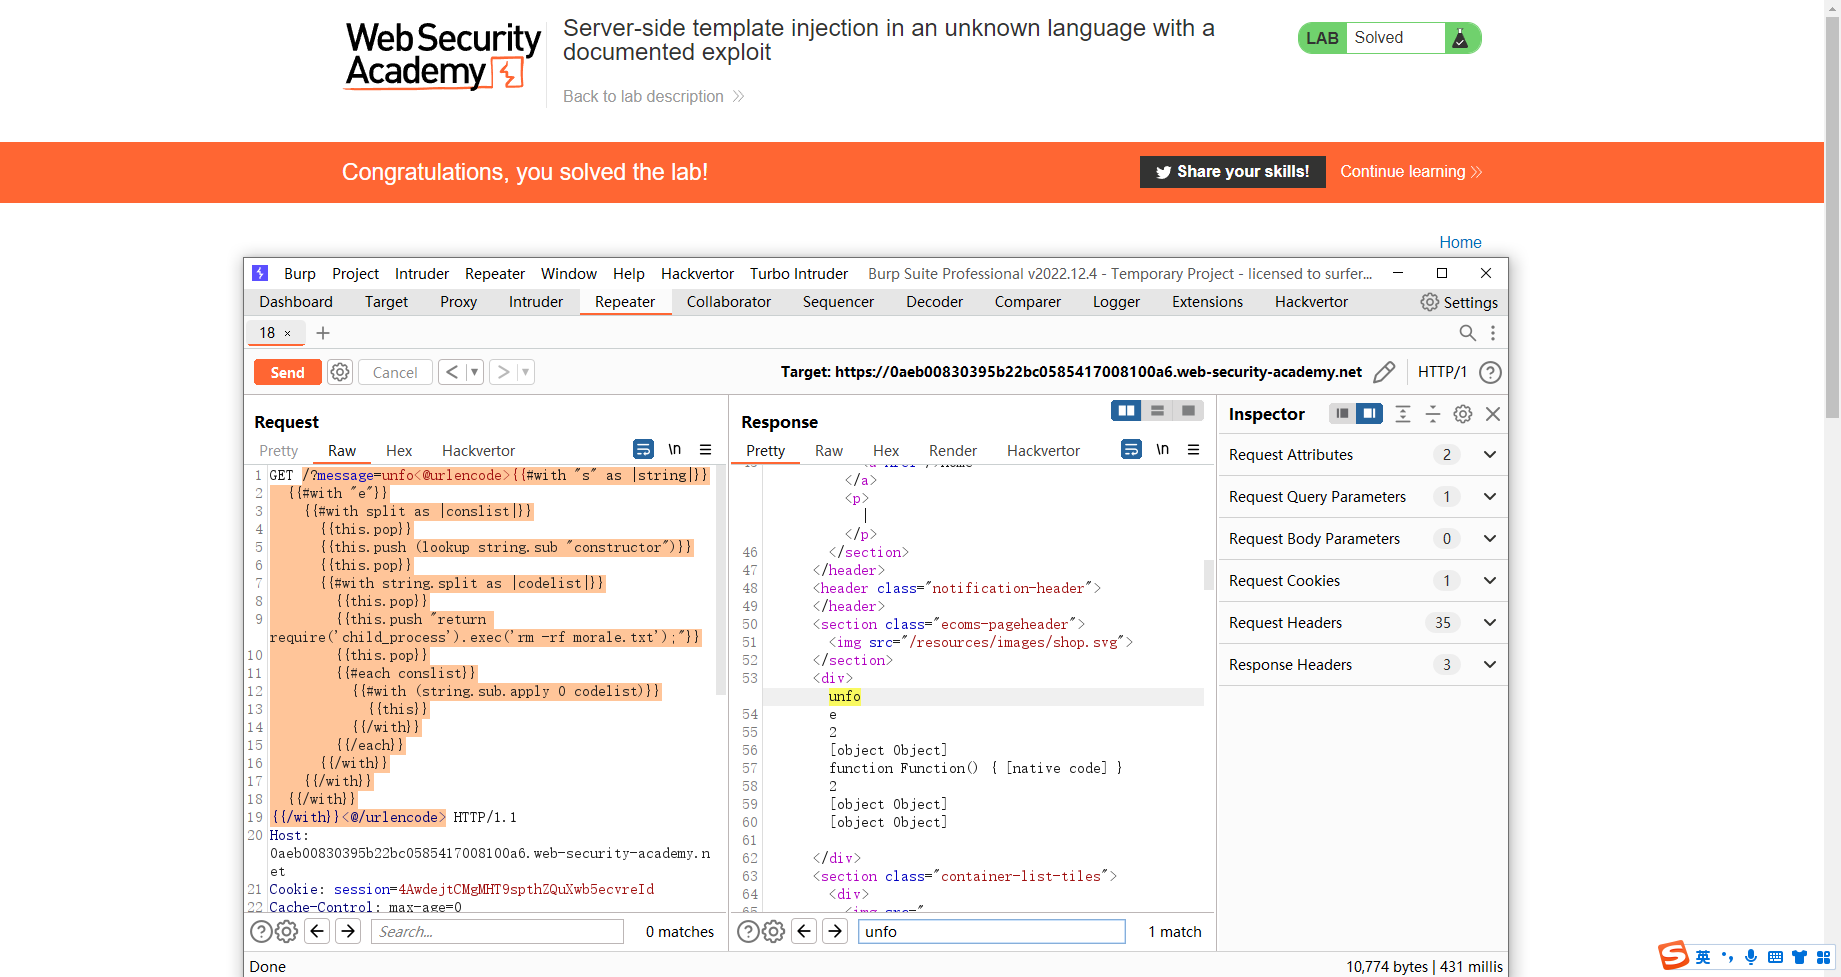Click the response search field containing unfo
The height and width of the screenshot is (977, 1841).
(x=992, y=932)
